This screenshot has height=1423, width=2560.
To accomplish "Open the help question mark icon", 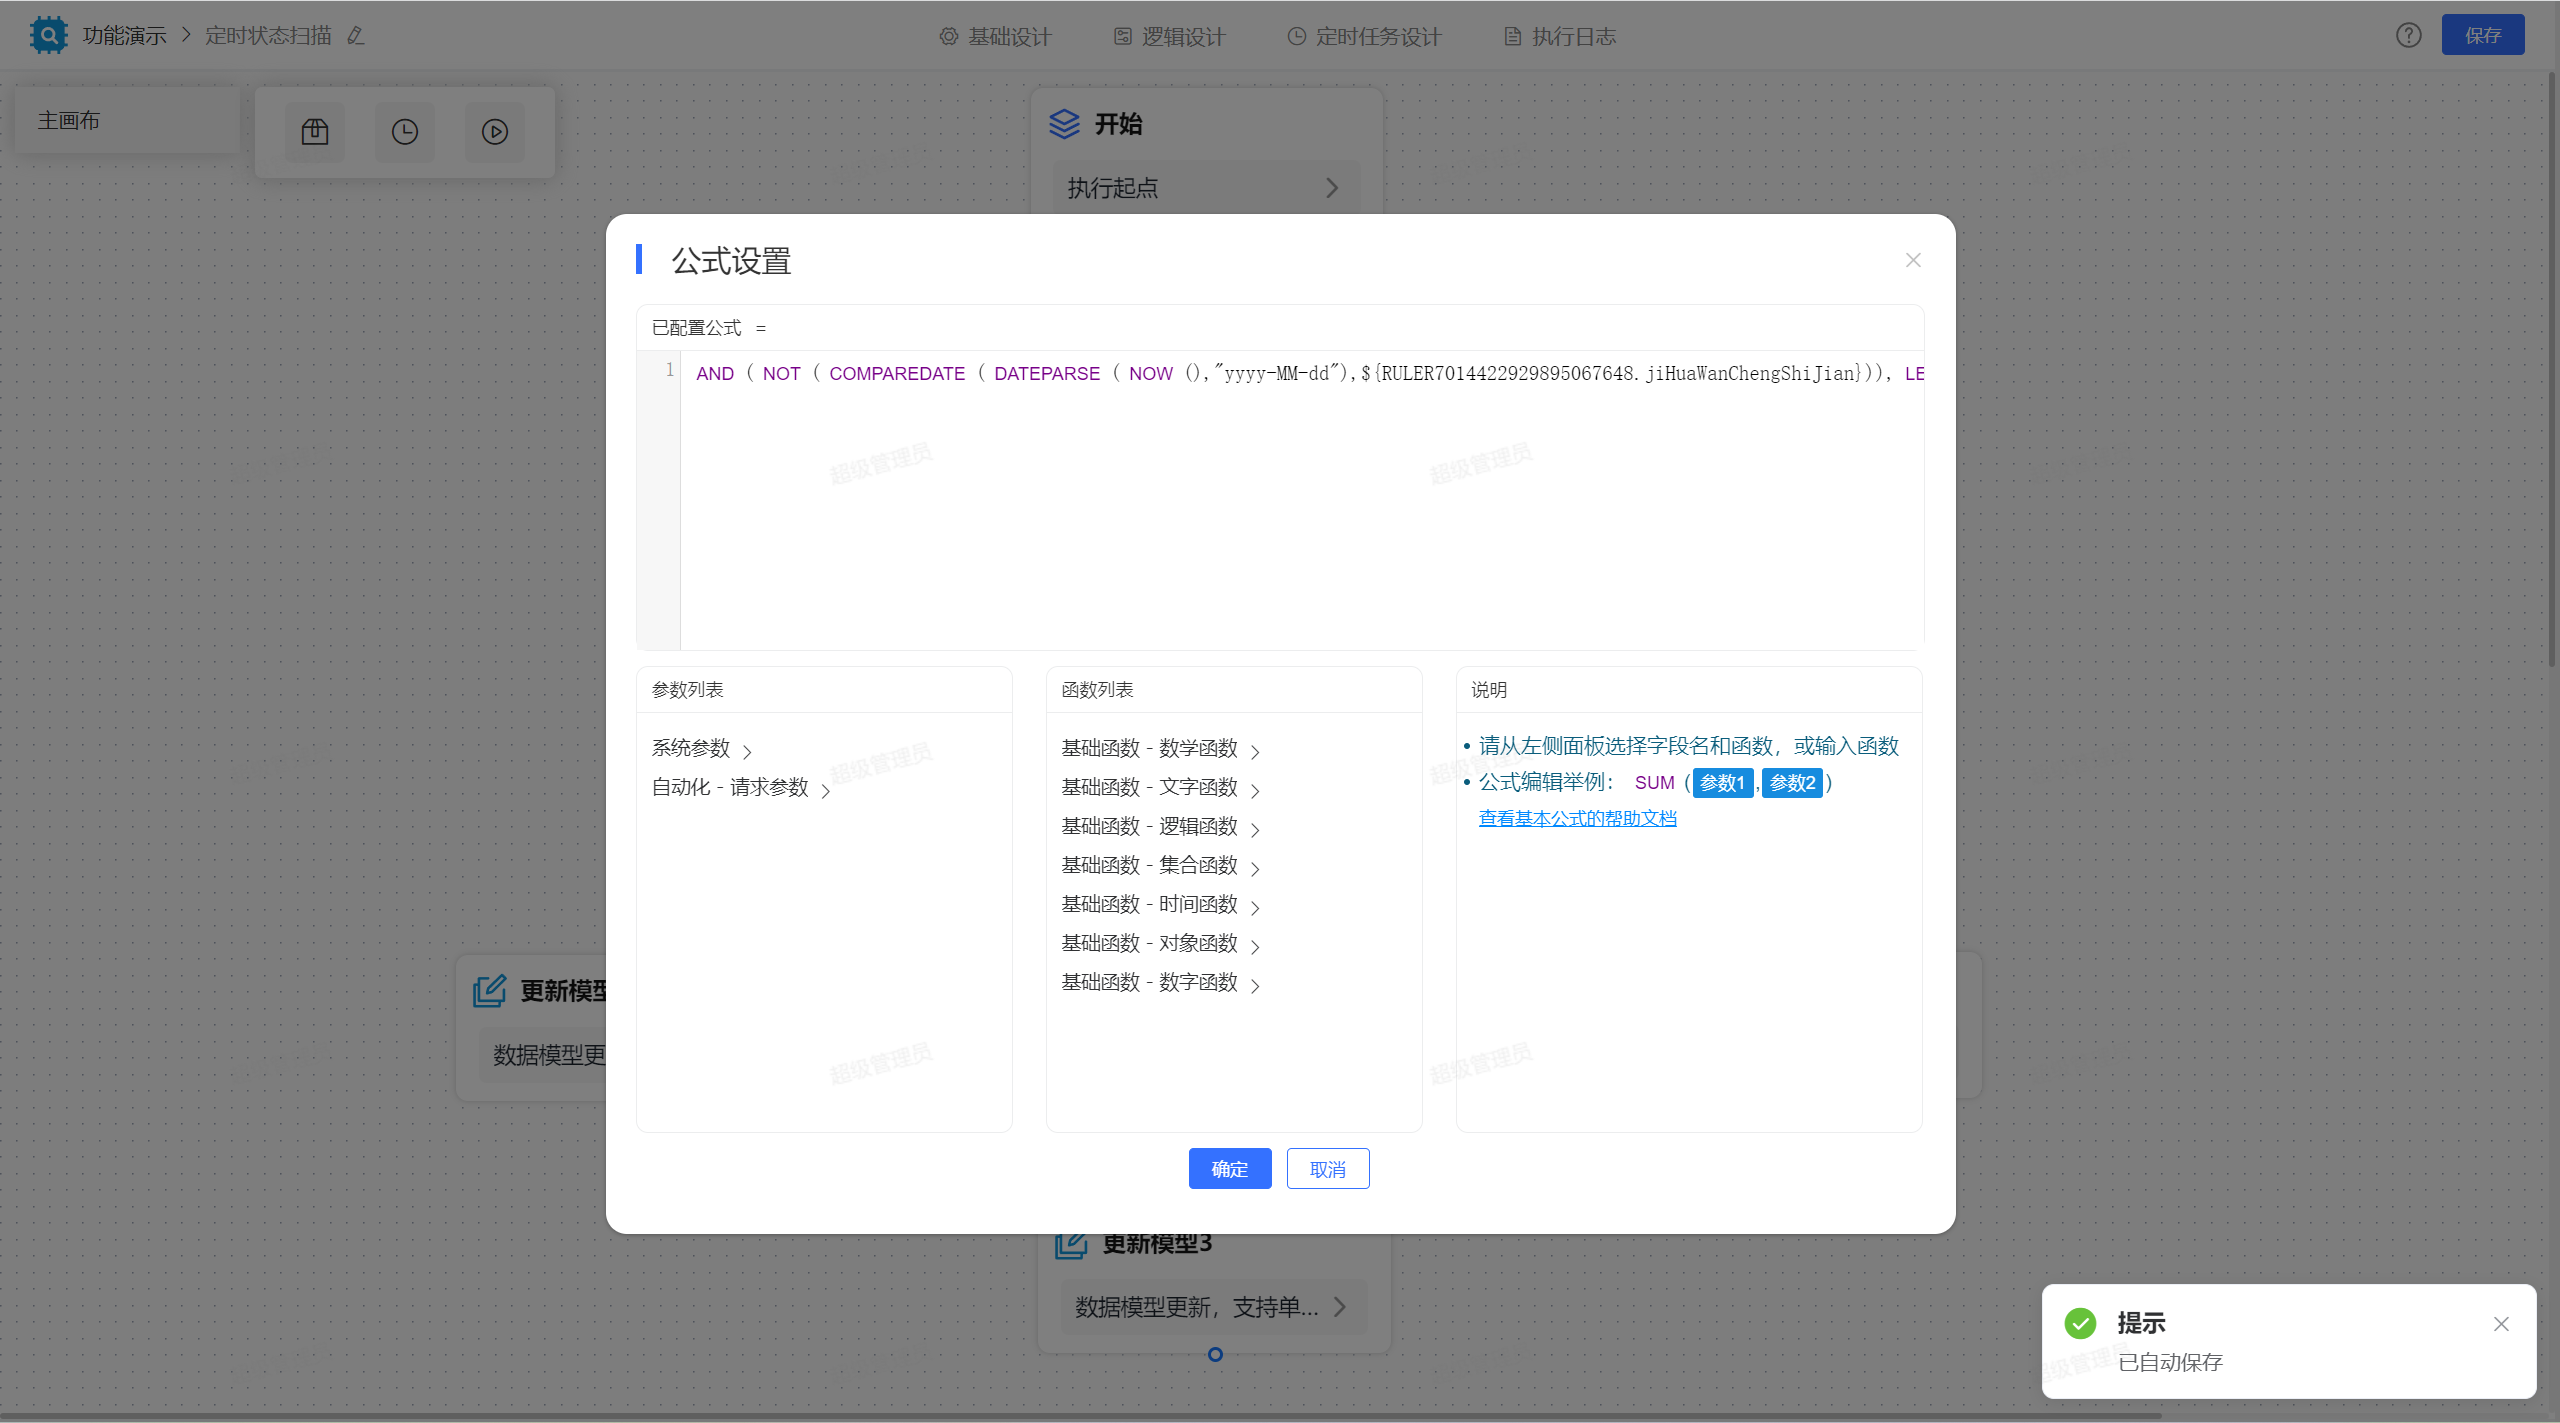I will pyautogui.click(x=2409, y=35).
